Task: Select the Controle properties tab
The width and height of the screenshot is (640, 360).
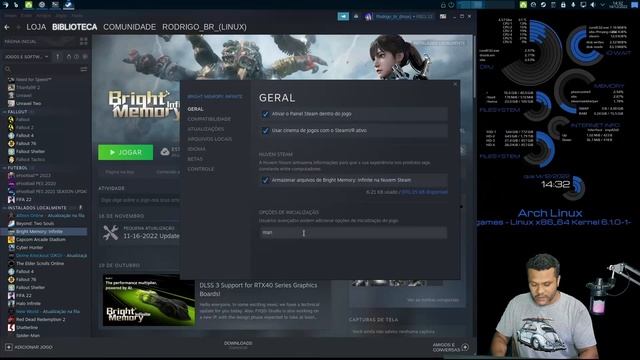Action: click(x=200, y=169)
